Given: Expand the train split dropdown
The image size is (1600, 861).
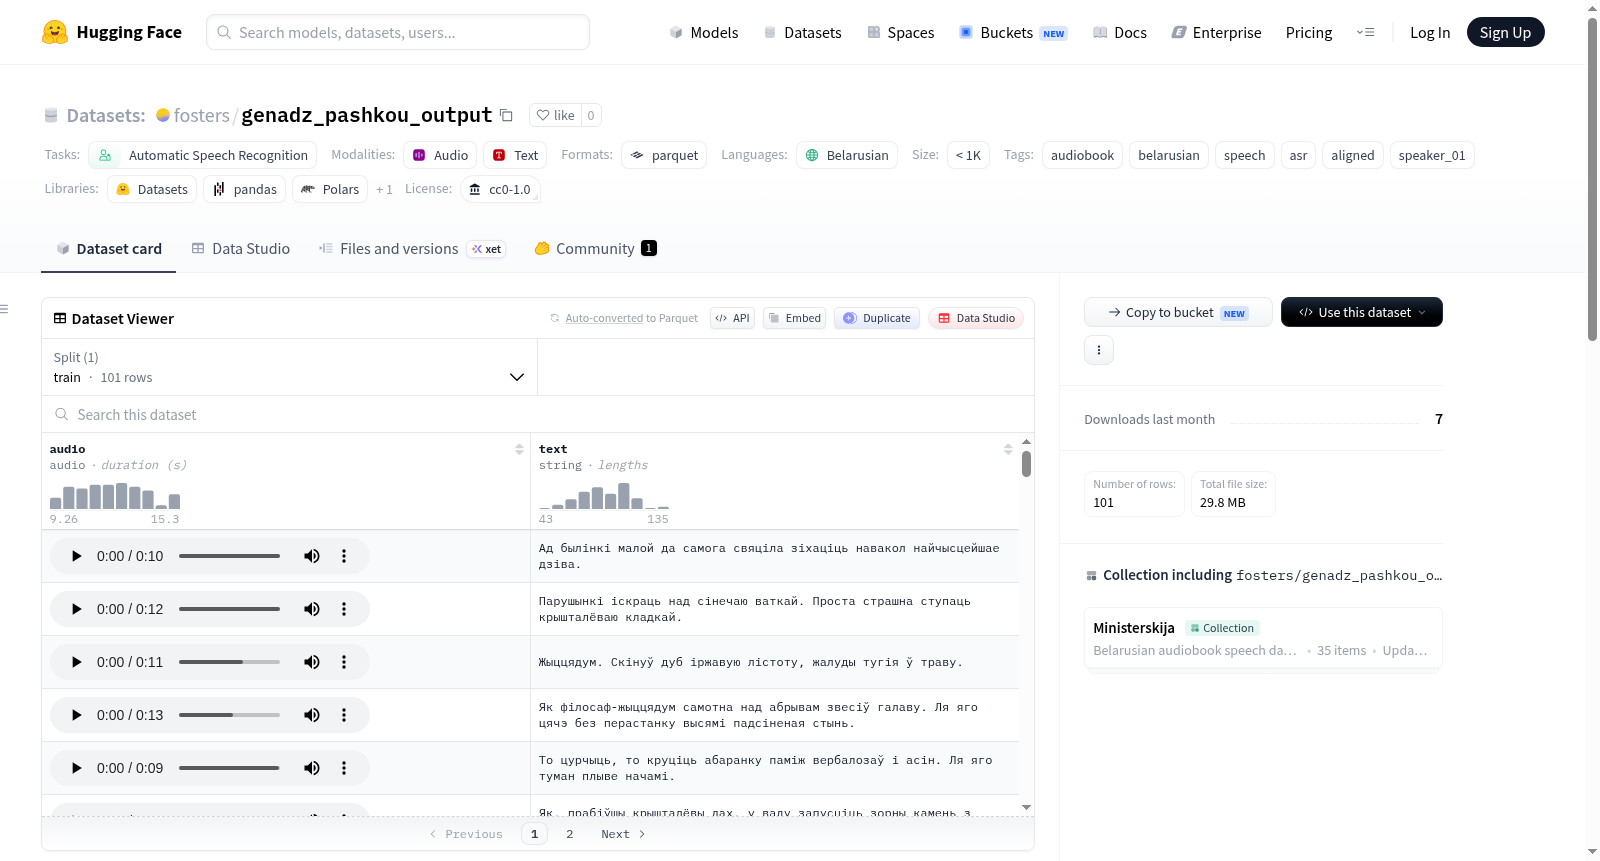Looking at the screenshot, I should [289, 367].
